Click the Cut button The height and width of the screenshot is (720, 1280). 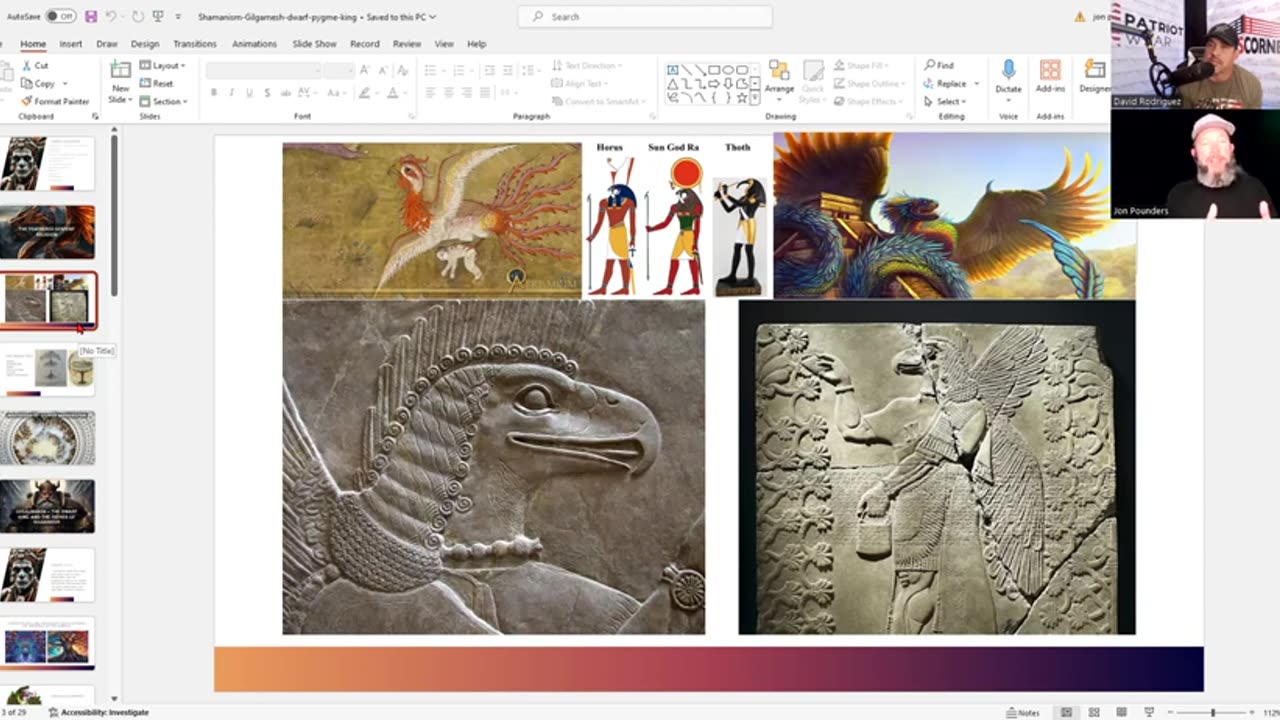35,65
